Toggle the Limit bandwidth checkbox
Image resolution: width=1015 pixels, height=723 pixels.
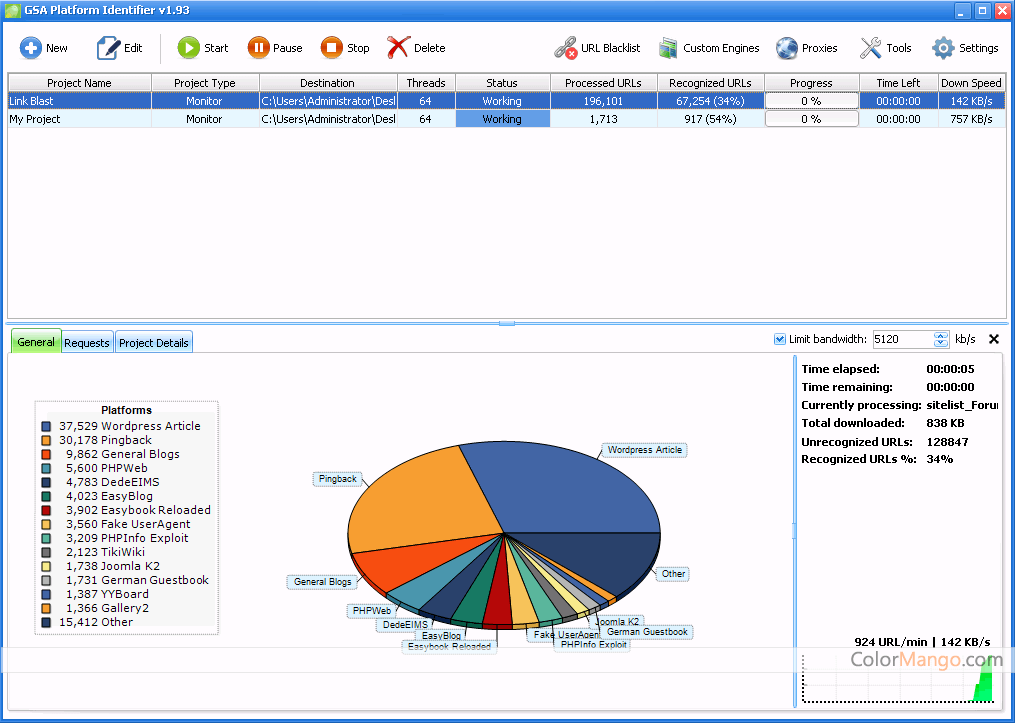780,340
